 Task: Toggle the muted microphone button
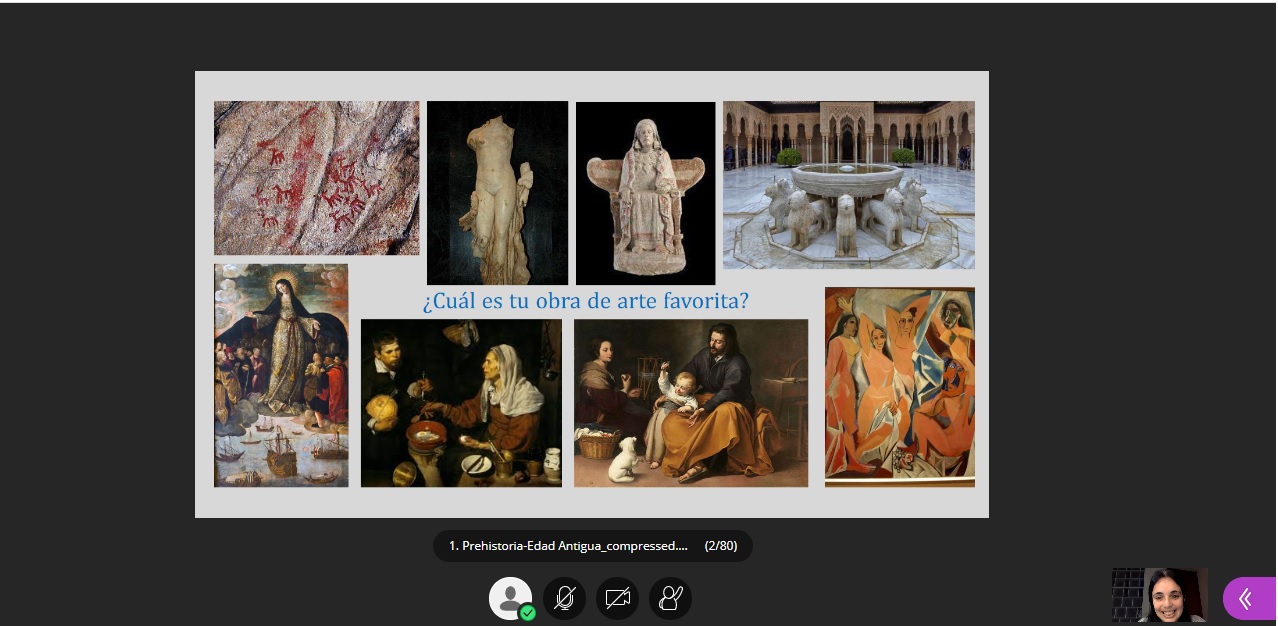tap(564, 598)
